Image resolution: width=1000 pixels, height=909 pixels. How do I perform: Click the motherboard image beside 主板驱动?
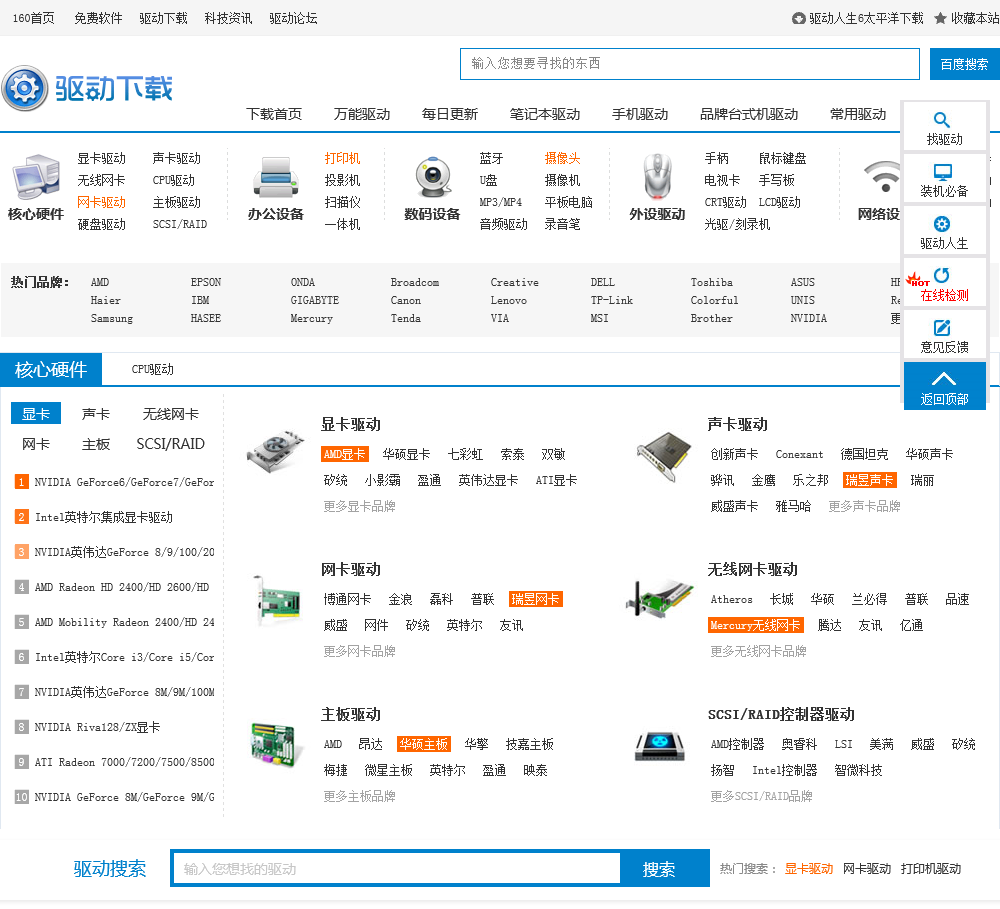[x=274, y=743]
